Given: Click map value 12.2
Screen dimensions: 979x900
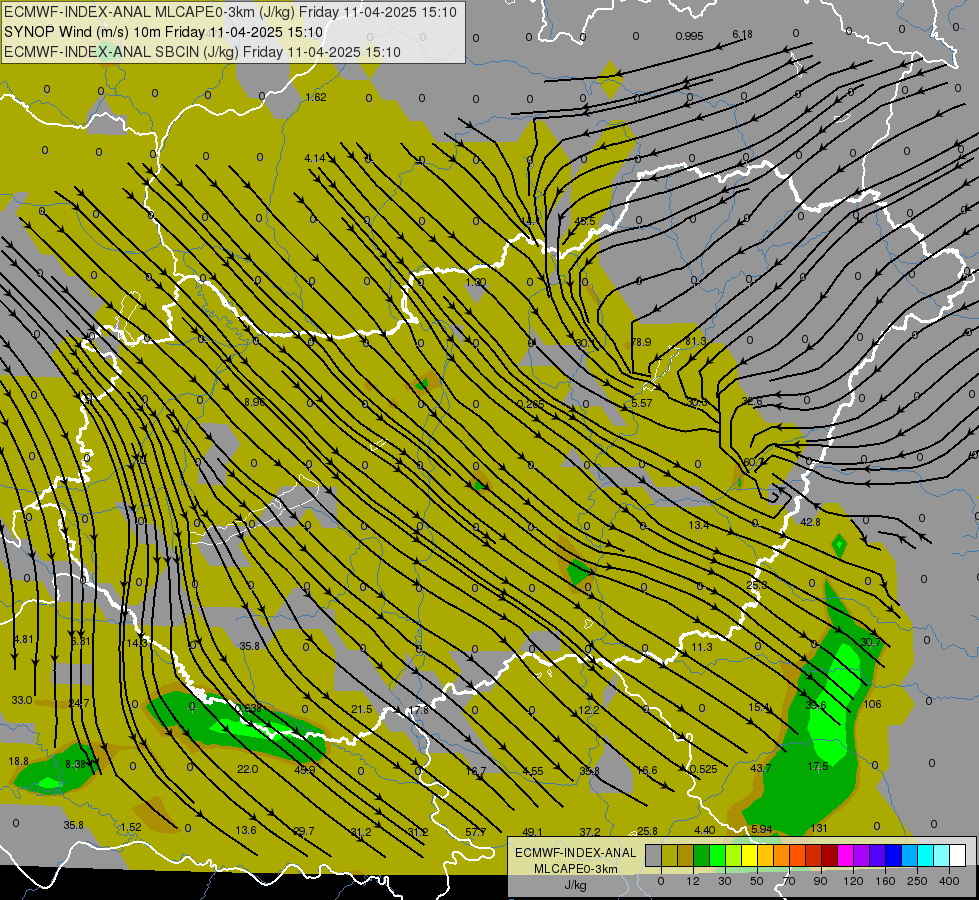Looking at the screenshot, I should tap(589, 710).
